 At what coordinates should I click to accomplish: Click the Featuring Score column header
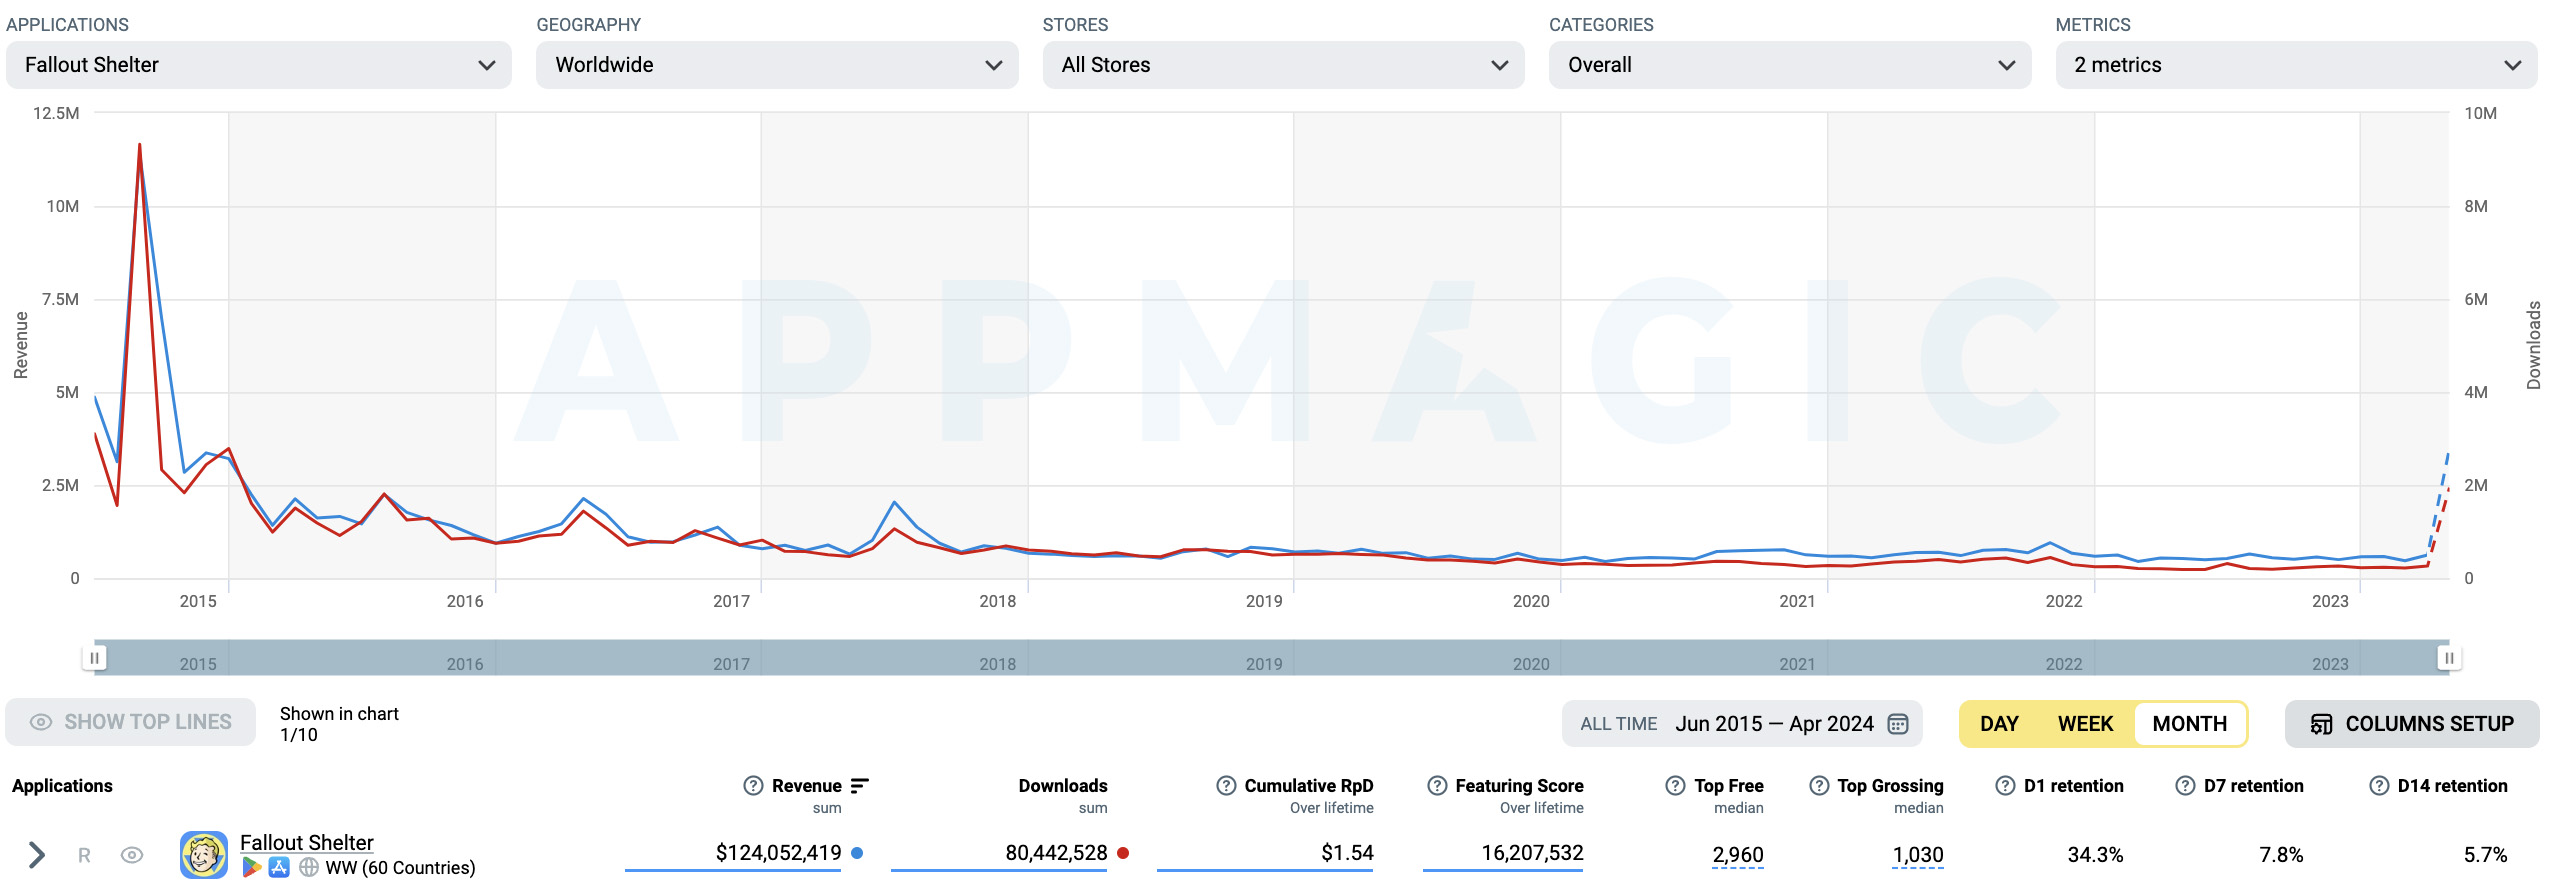1519,786
